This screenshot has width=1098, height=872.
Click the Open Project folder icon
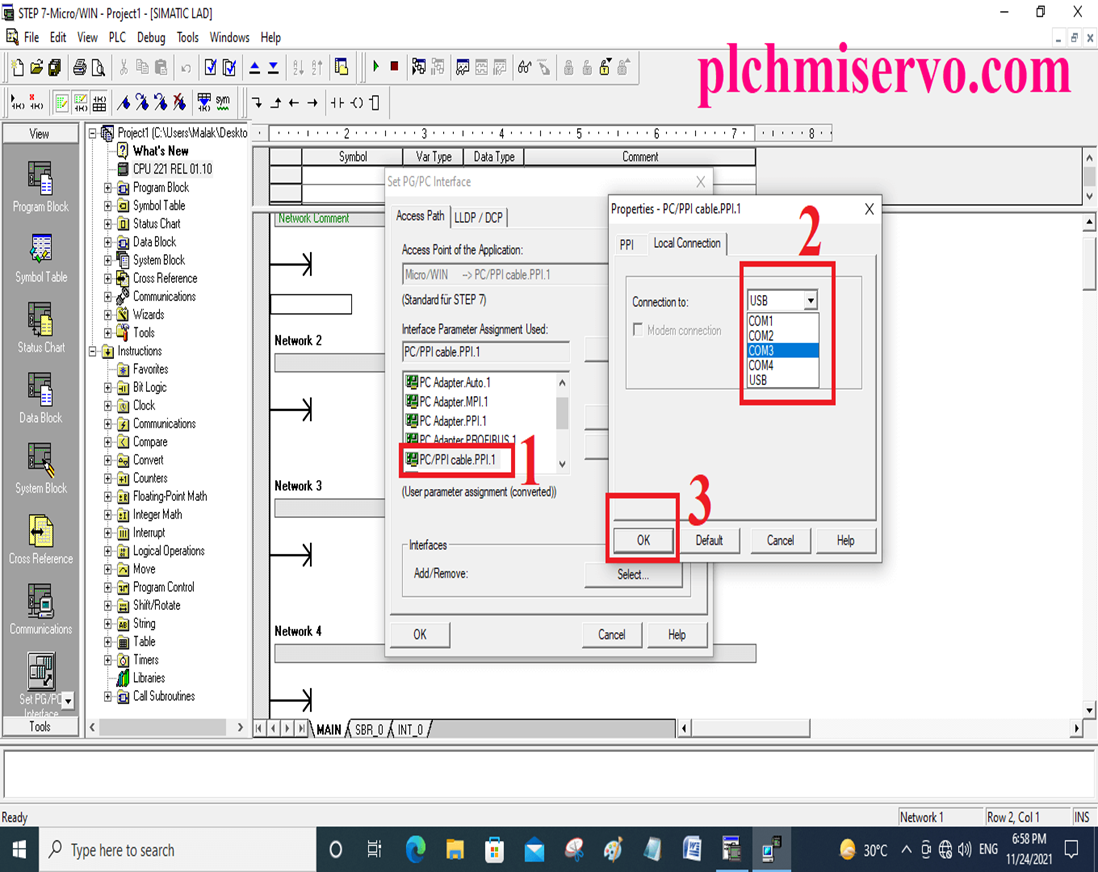coord(36,67)
